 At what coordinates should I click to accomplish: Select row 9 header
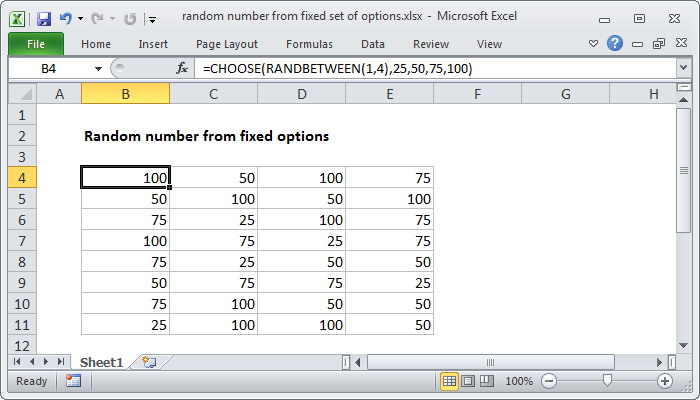(x=22, y=283)
